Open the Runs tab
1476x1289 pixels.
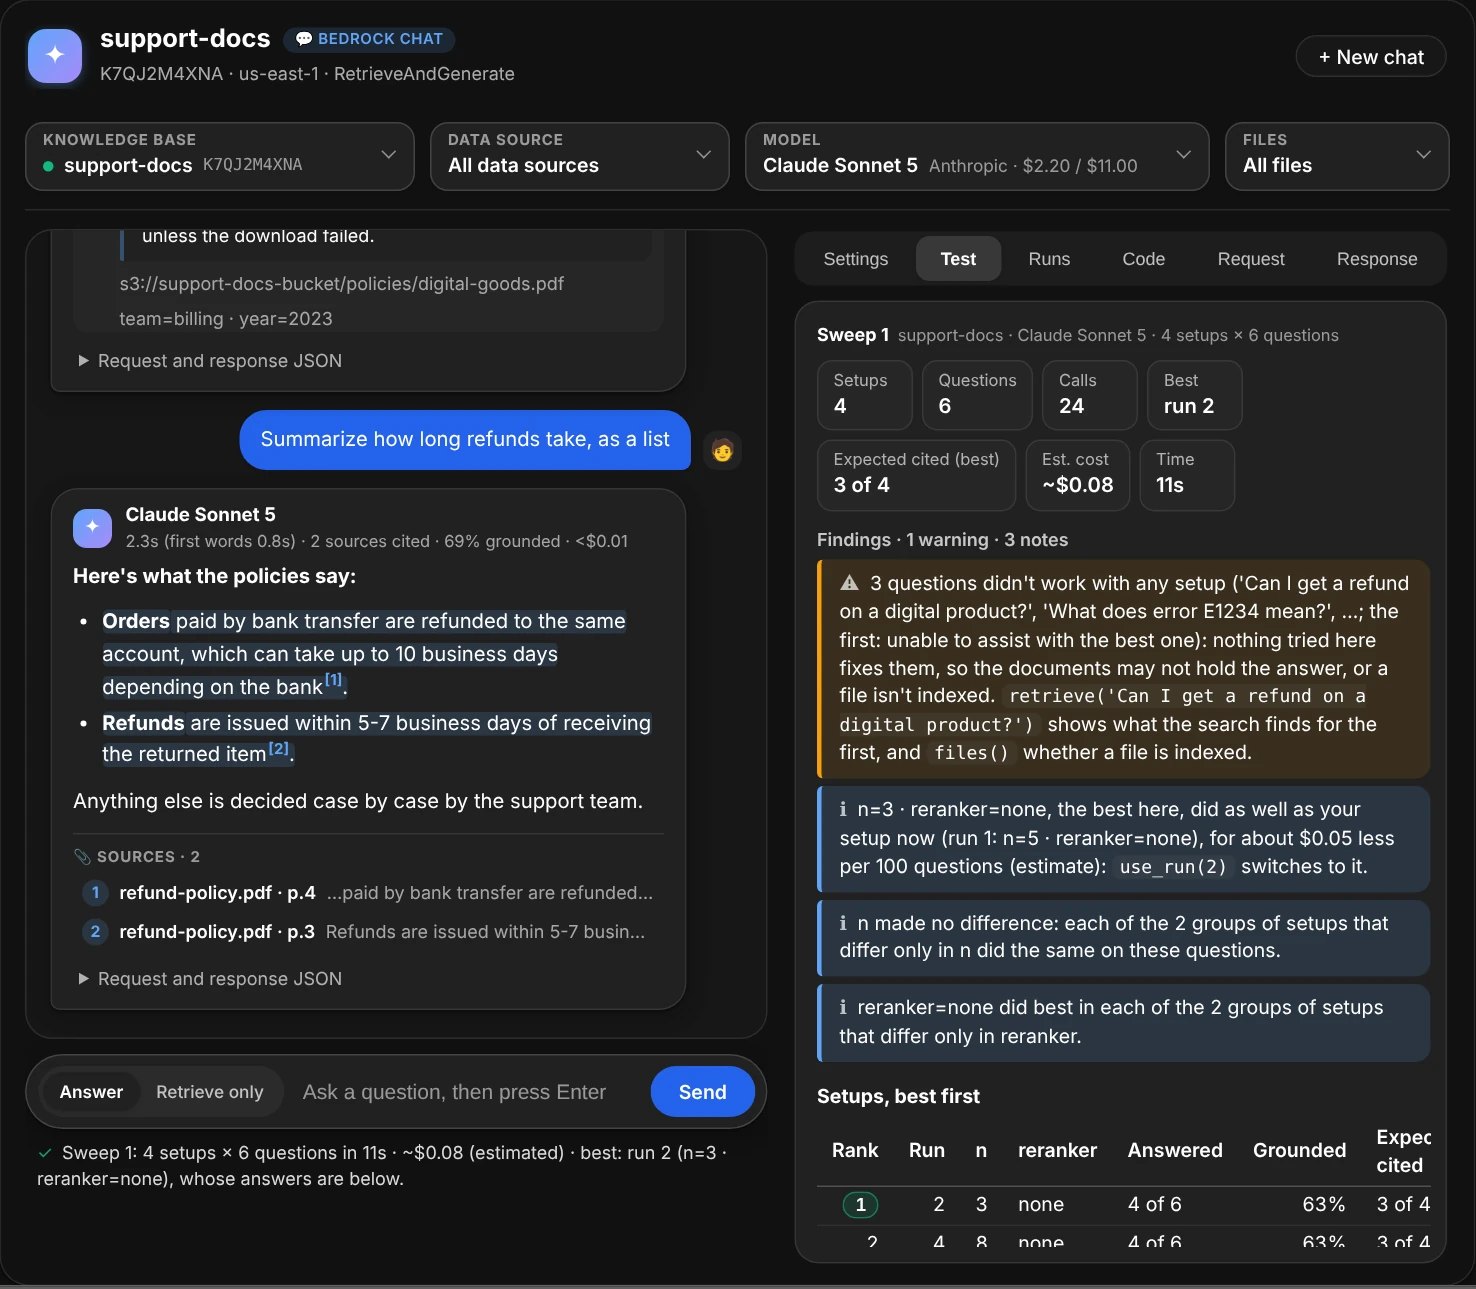(1049, 259)
